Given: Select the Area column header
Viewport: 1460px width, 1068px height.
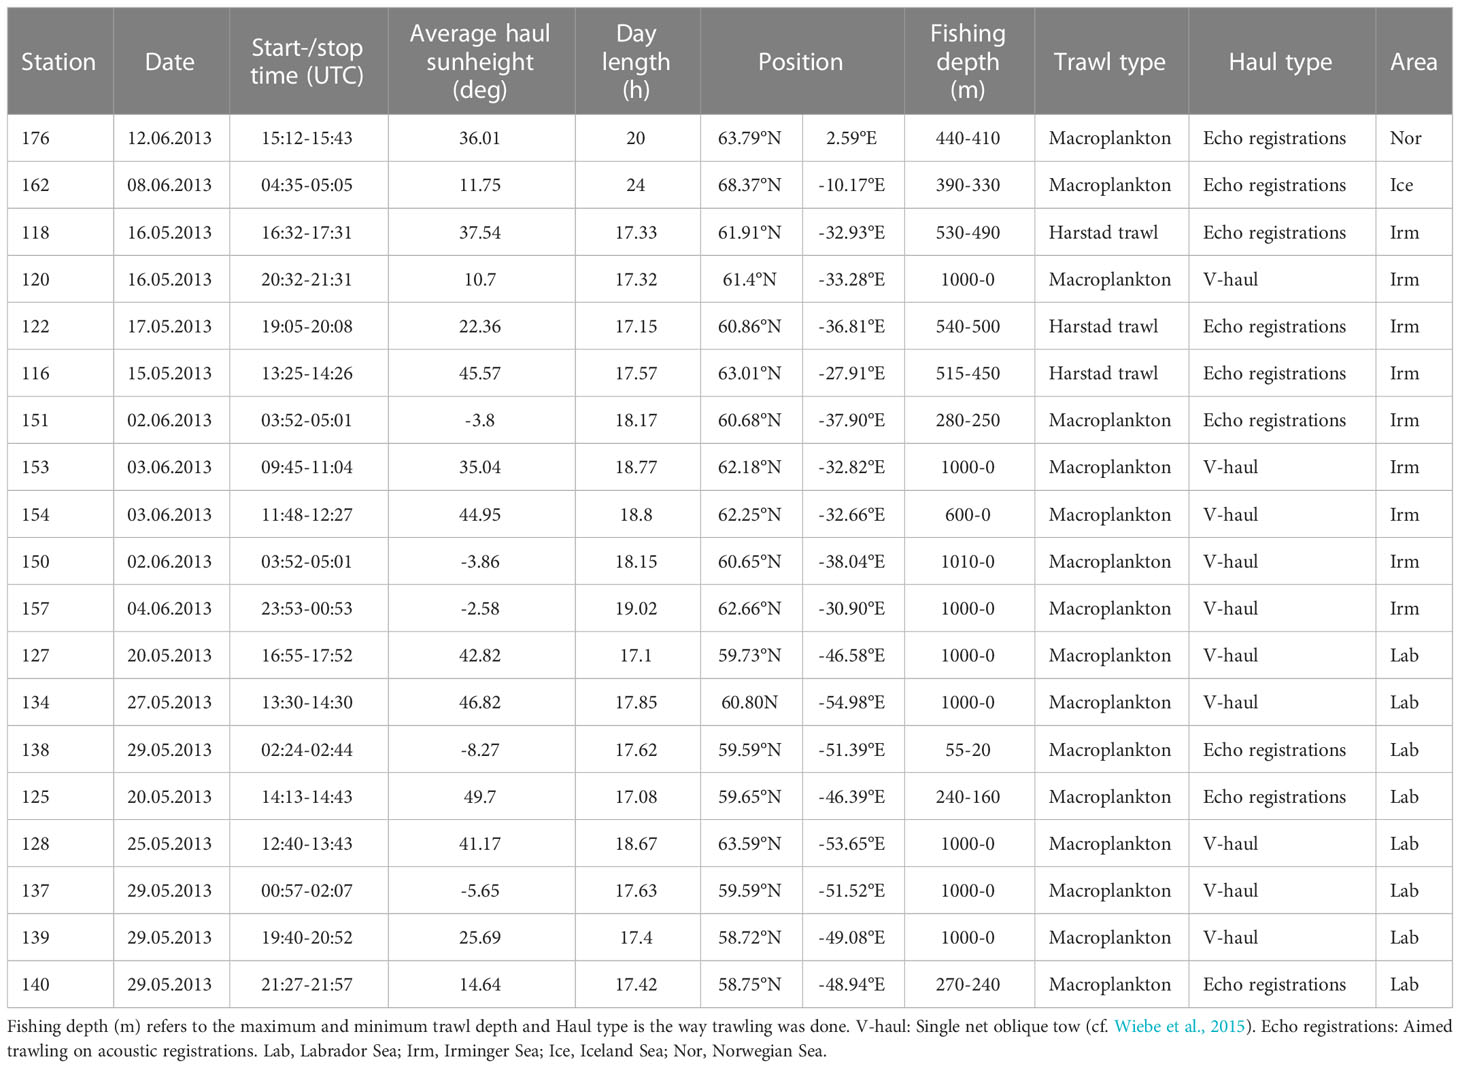Looking at the screenshot, I should [x=1413, y=62].
